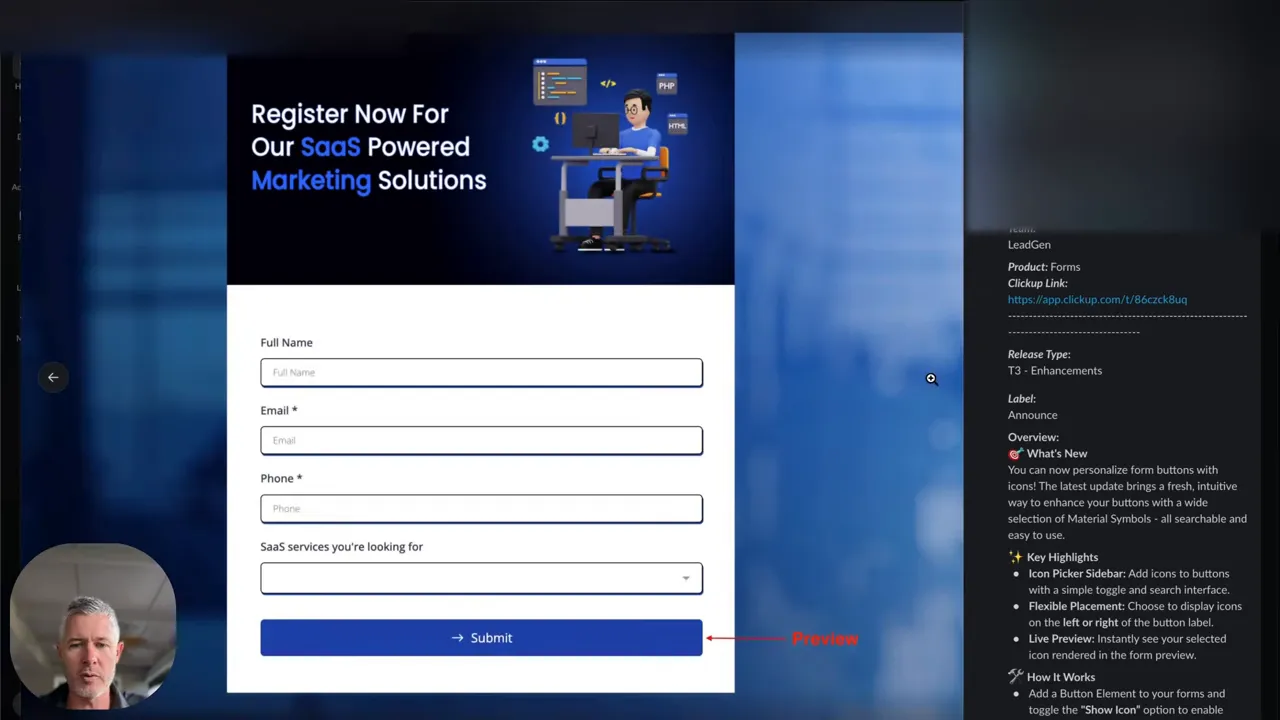Screen dimensions: 1280x720
Task: Select the HTML badge icon in the illustration
Action: point(677,124)
